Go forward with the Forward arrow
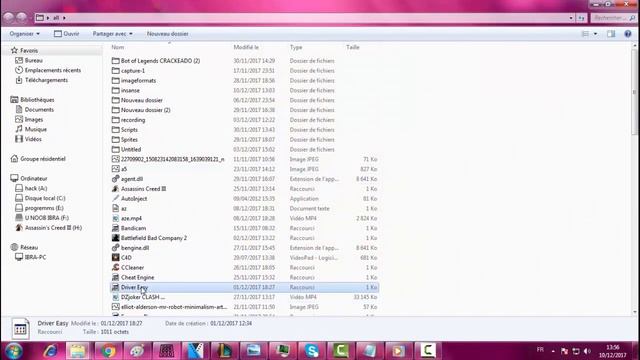Viewport: 640px width, 360px height. (x=22, y=18)
